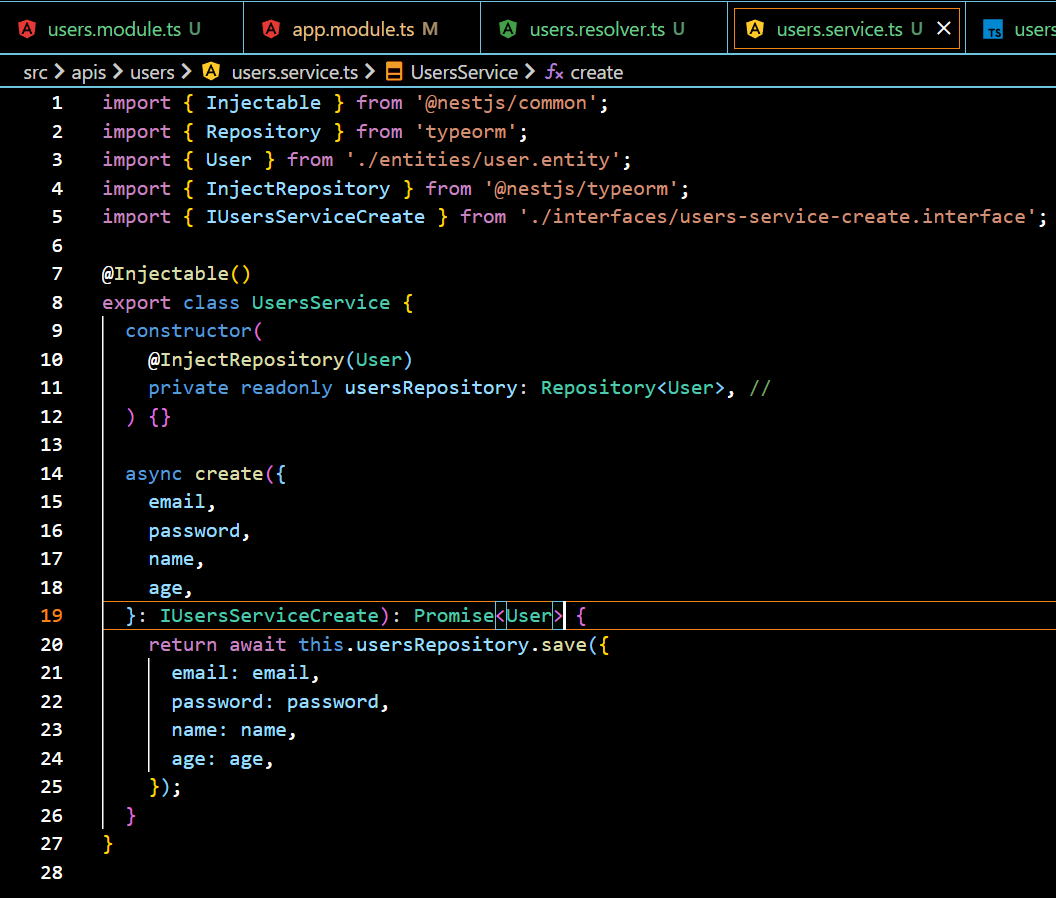The image size is (1056, 898).
Task: Click the orange class symbol icon in breadcrumb
Action: (x=394, y=71)
